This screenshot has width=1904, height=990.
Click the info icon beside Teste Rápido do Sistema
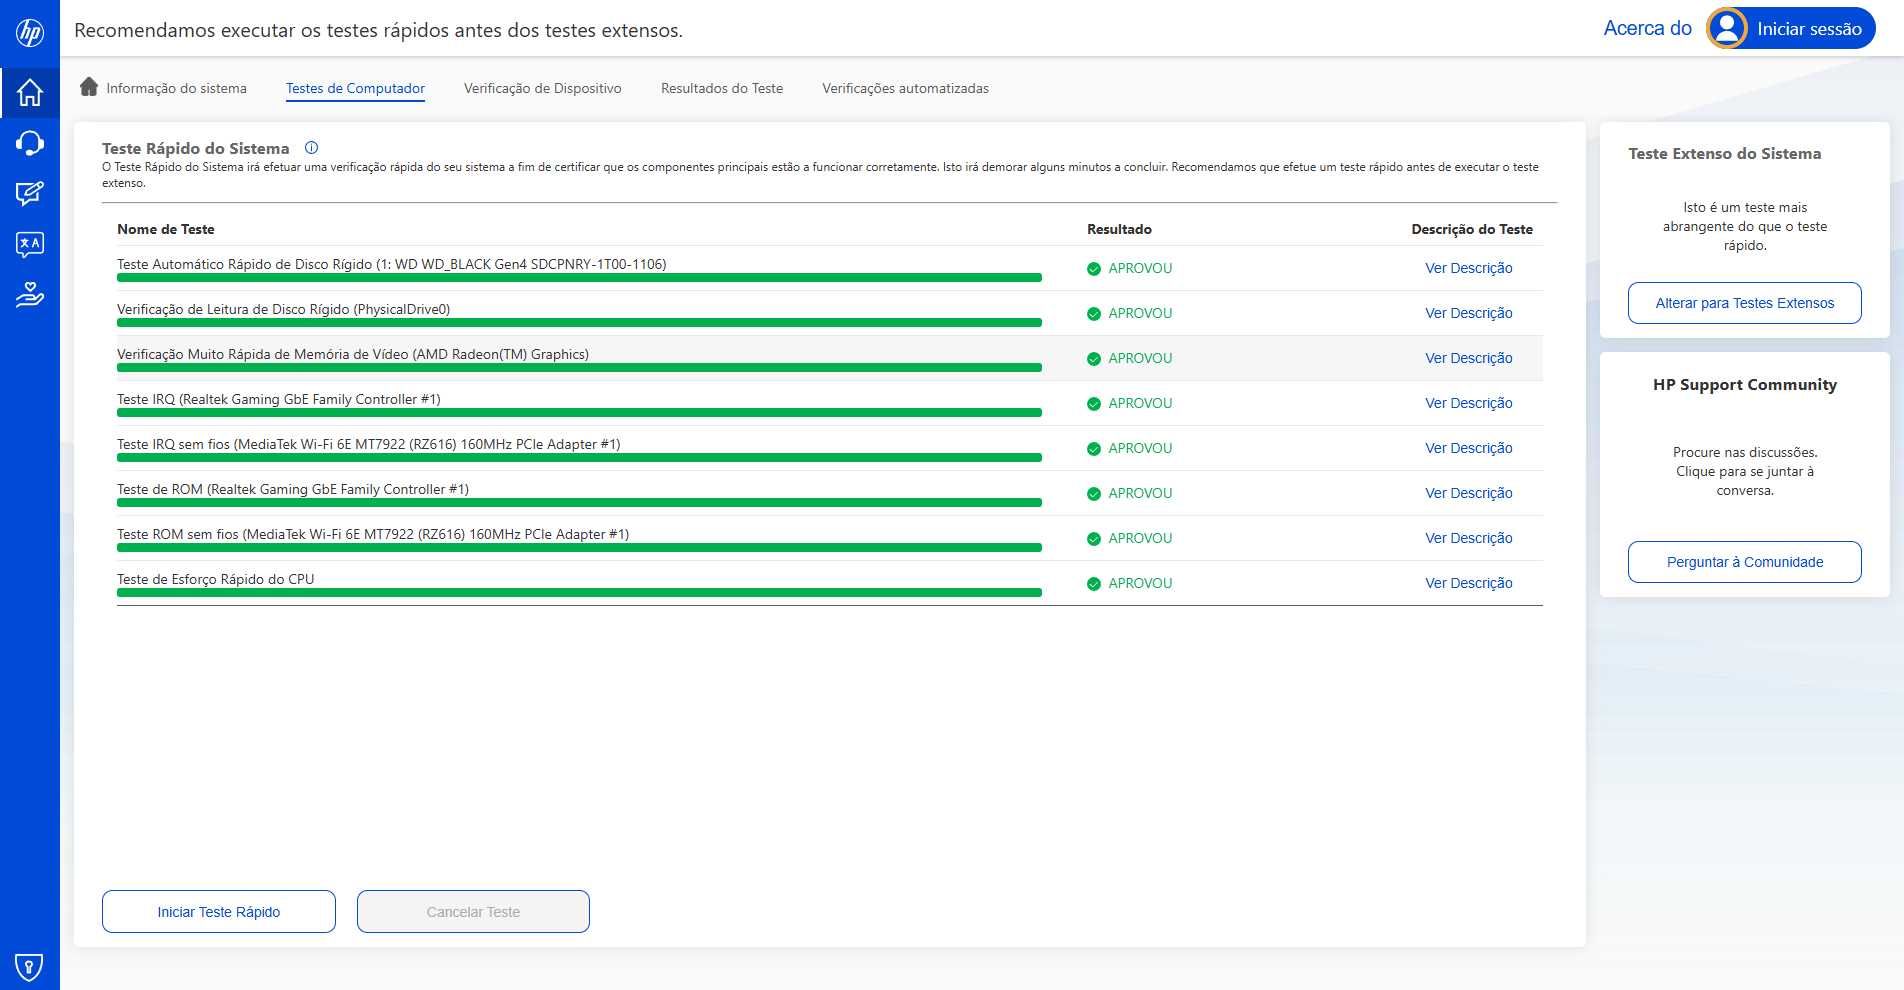coord(311,147)
